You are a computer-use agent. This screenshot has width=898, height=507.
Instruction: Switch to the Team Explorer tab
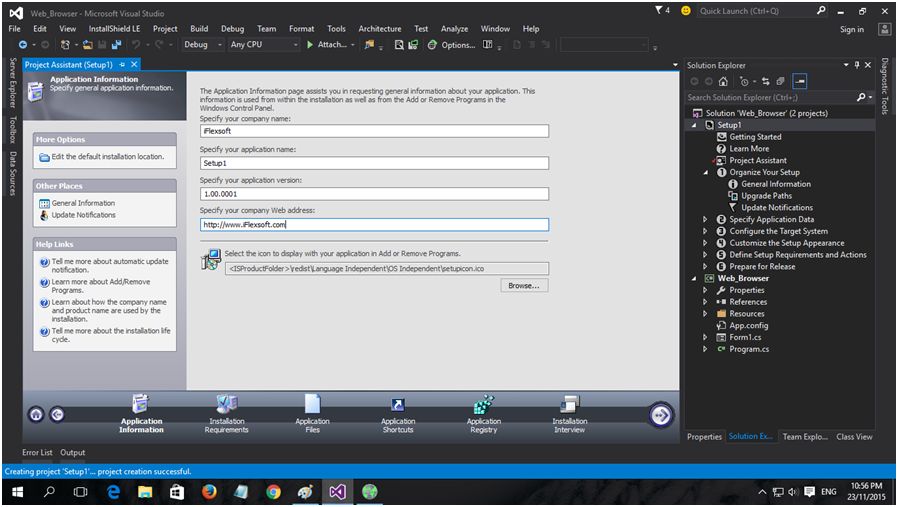pos(804,437)
